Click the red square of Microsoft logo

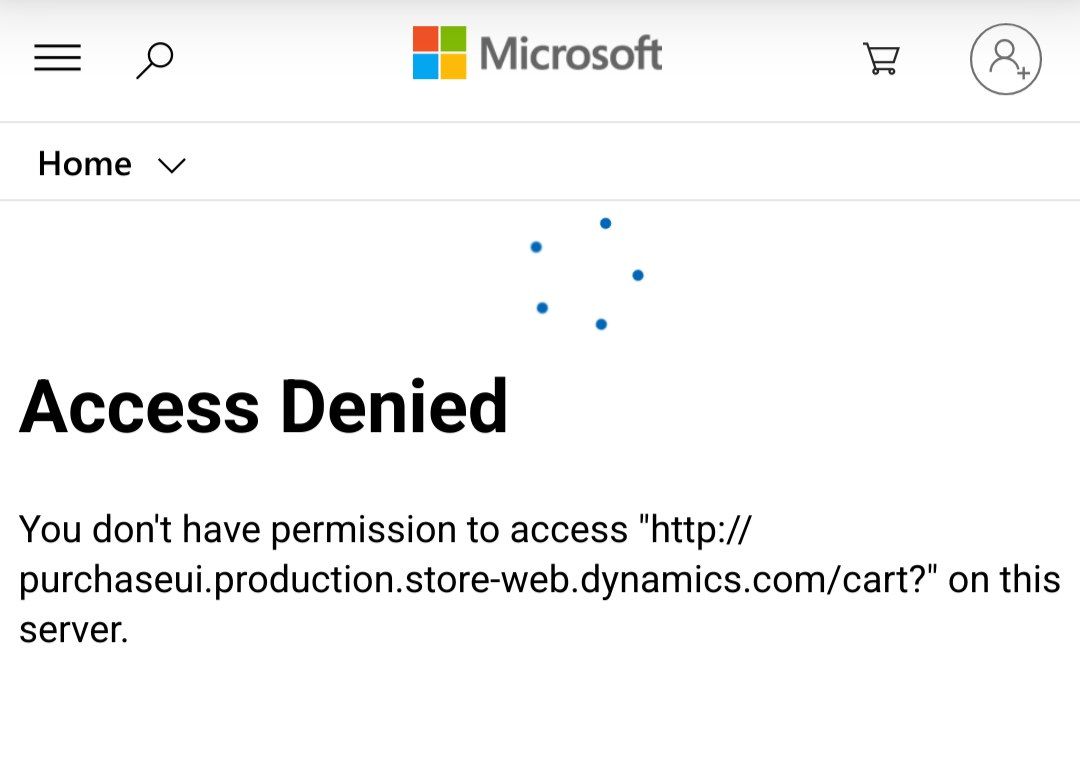(x=426, y=39)
